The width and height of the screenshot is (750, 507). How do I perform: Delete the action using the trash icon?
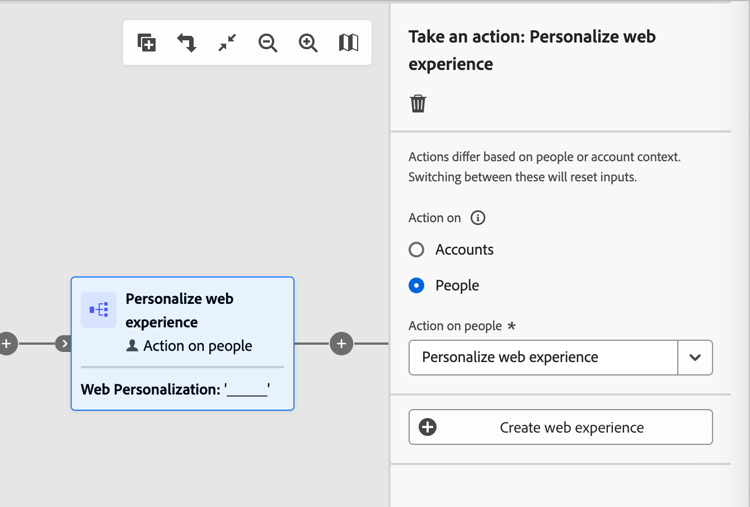[418, 103]
